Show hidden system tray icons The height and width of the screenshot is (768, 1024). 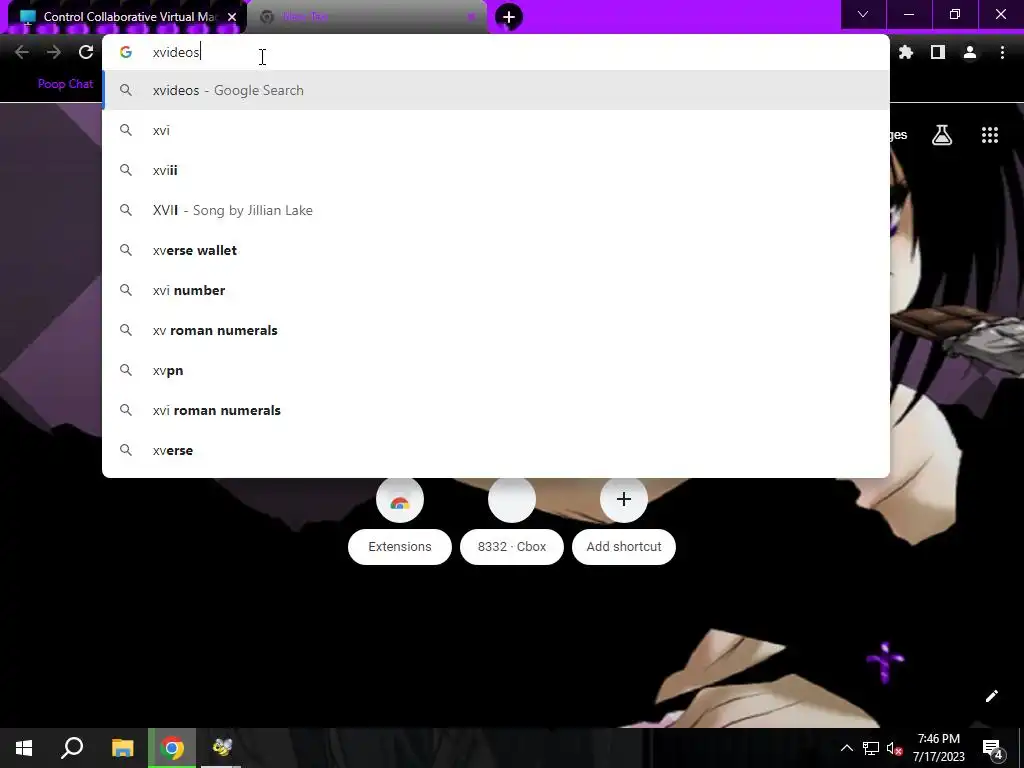coord(846,748)
